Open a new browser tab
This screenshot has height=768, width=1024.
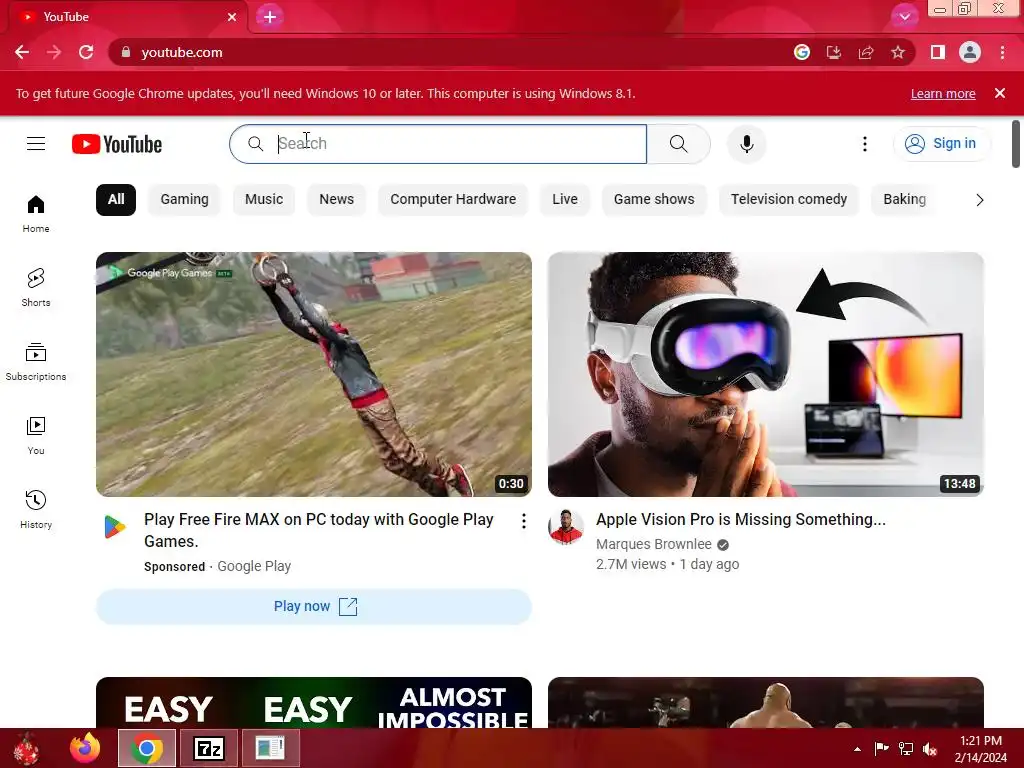point(270,17)
